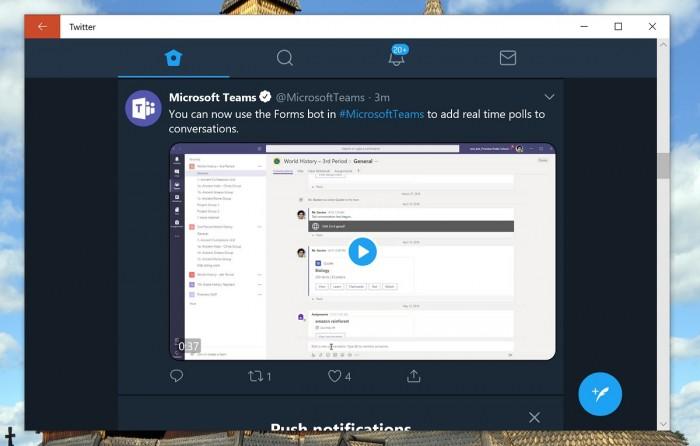Compose a new tweet
700x446 pixels.
point(600,394)
